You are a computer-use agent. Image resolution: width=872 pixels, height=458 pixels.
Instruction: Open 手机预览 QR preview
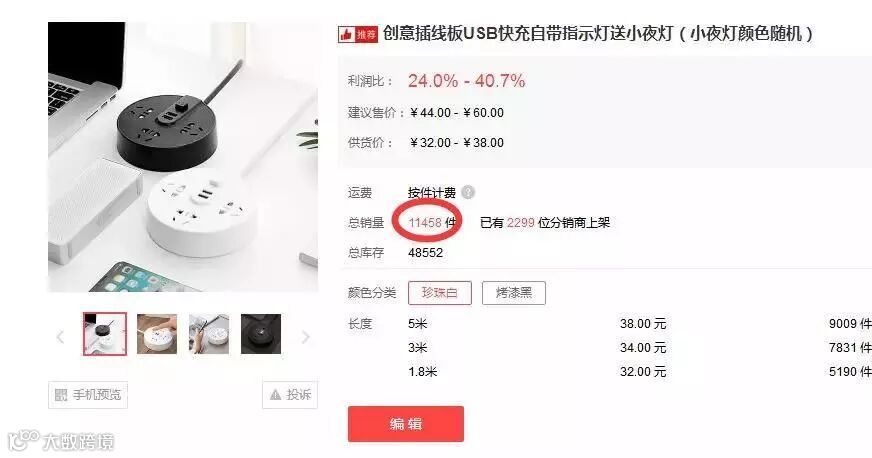coord(88,395)
